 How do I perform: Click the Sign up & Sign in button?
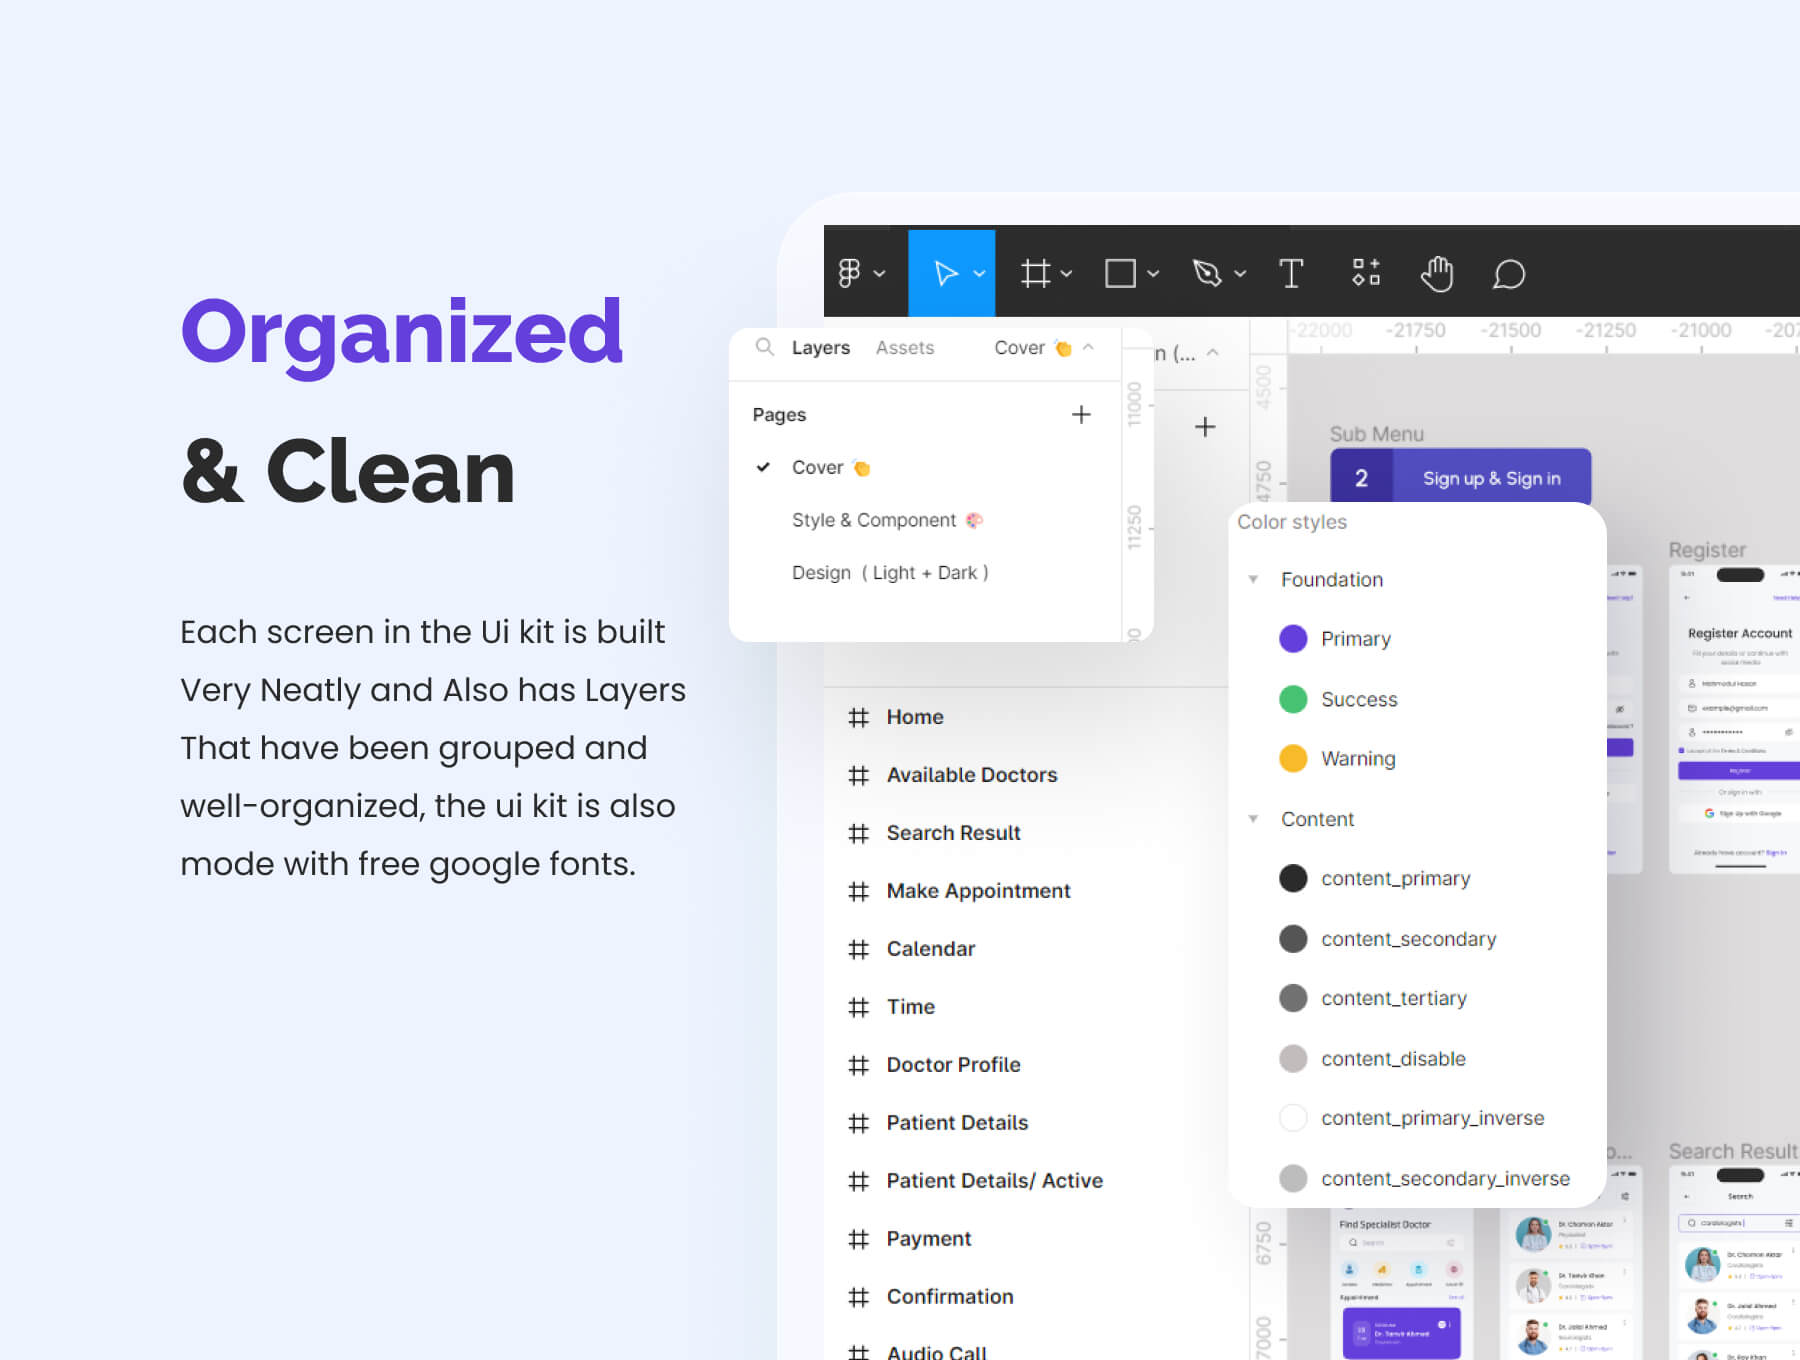coord(1491,478)
